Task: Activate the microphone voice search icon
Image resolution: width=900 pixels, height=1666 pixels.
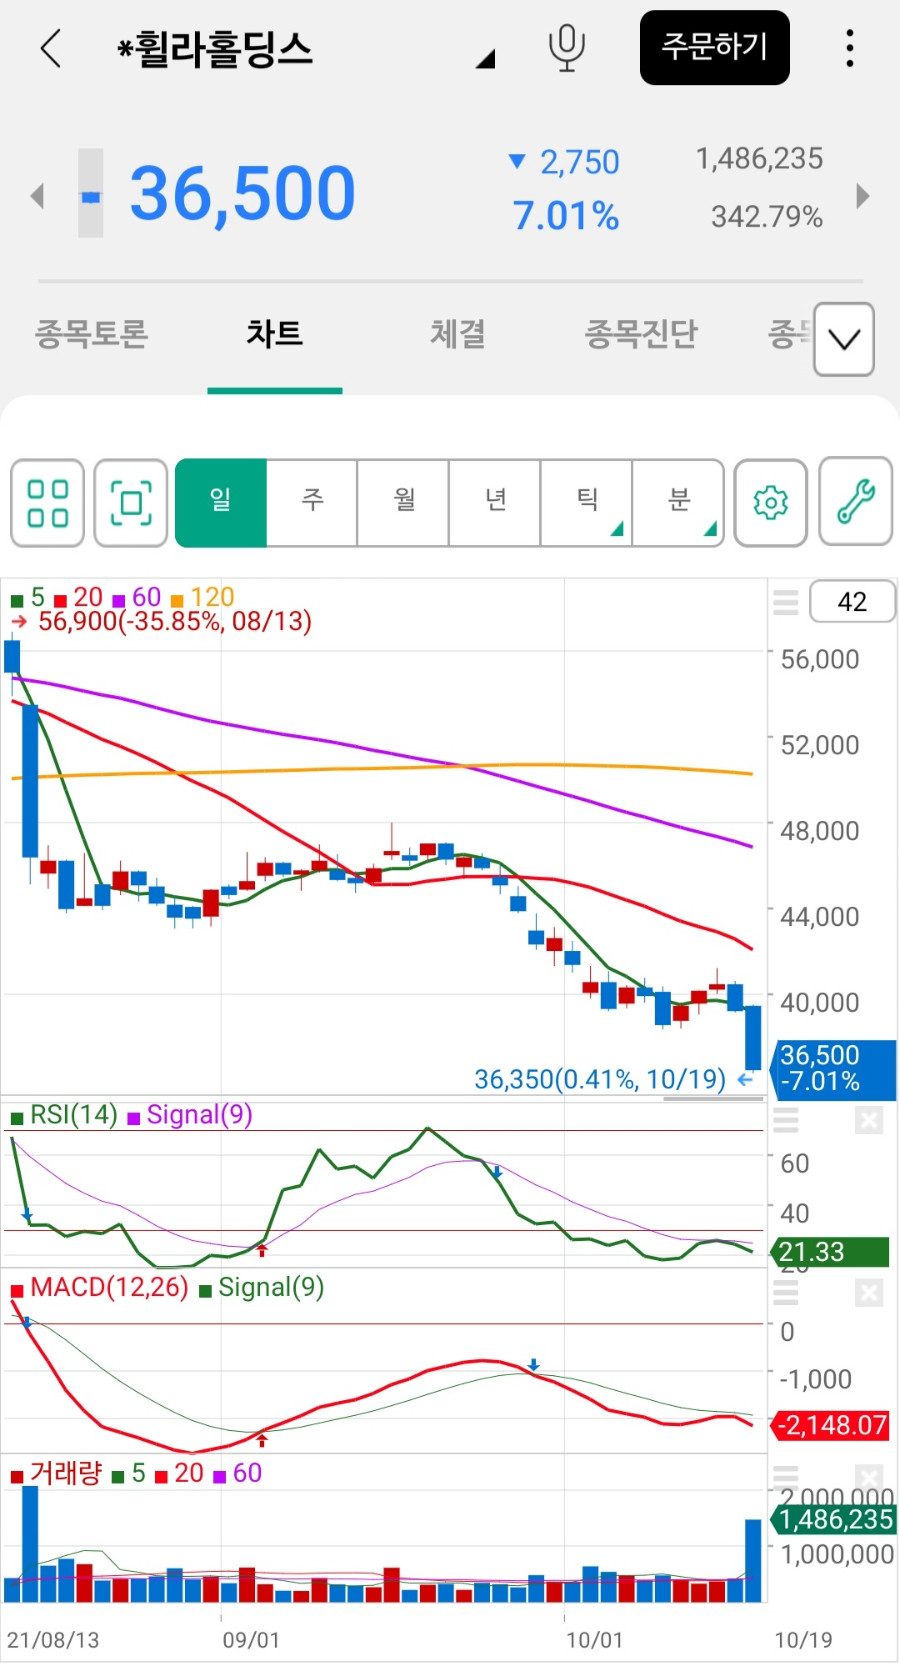Action: click(x=567, y=48)
